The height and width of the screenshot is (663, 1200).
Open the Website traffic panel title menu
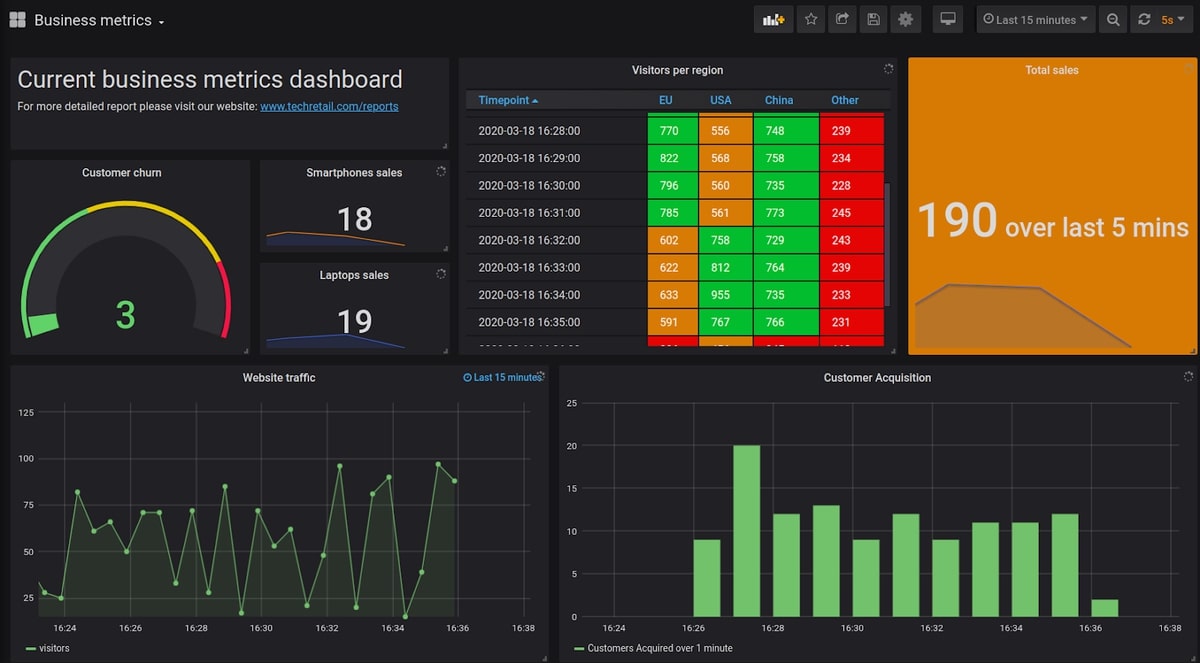[x=279, y=377]
